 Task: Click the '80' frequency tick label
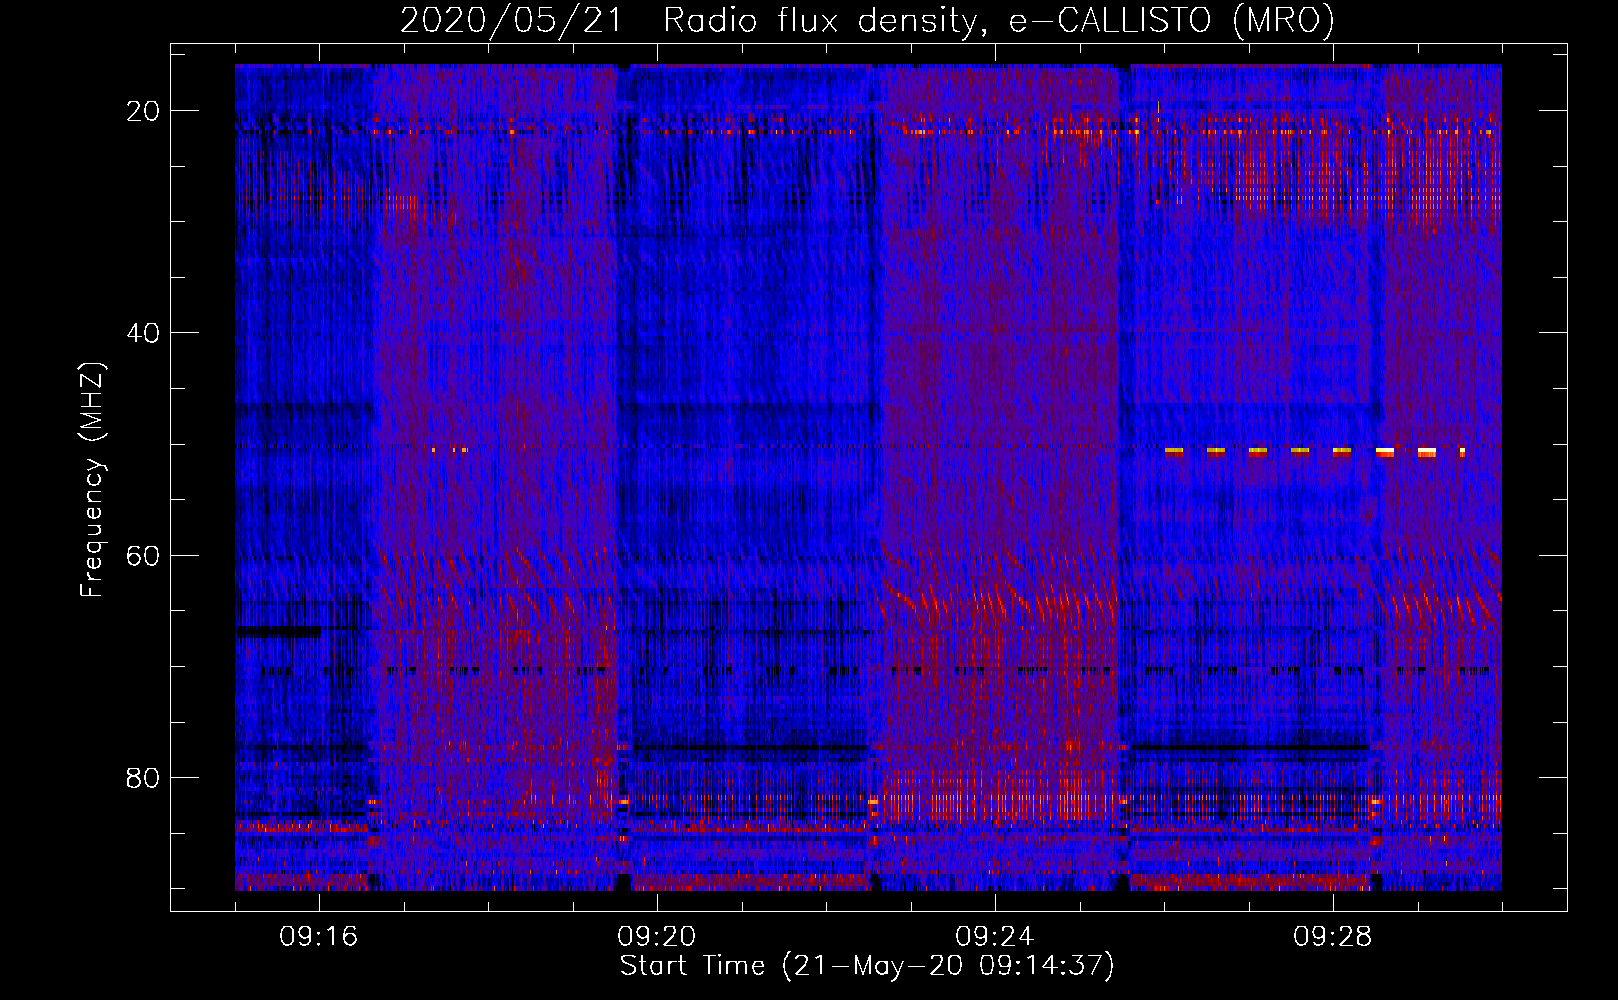(143, 778)
